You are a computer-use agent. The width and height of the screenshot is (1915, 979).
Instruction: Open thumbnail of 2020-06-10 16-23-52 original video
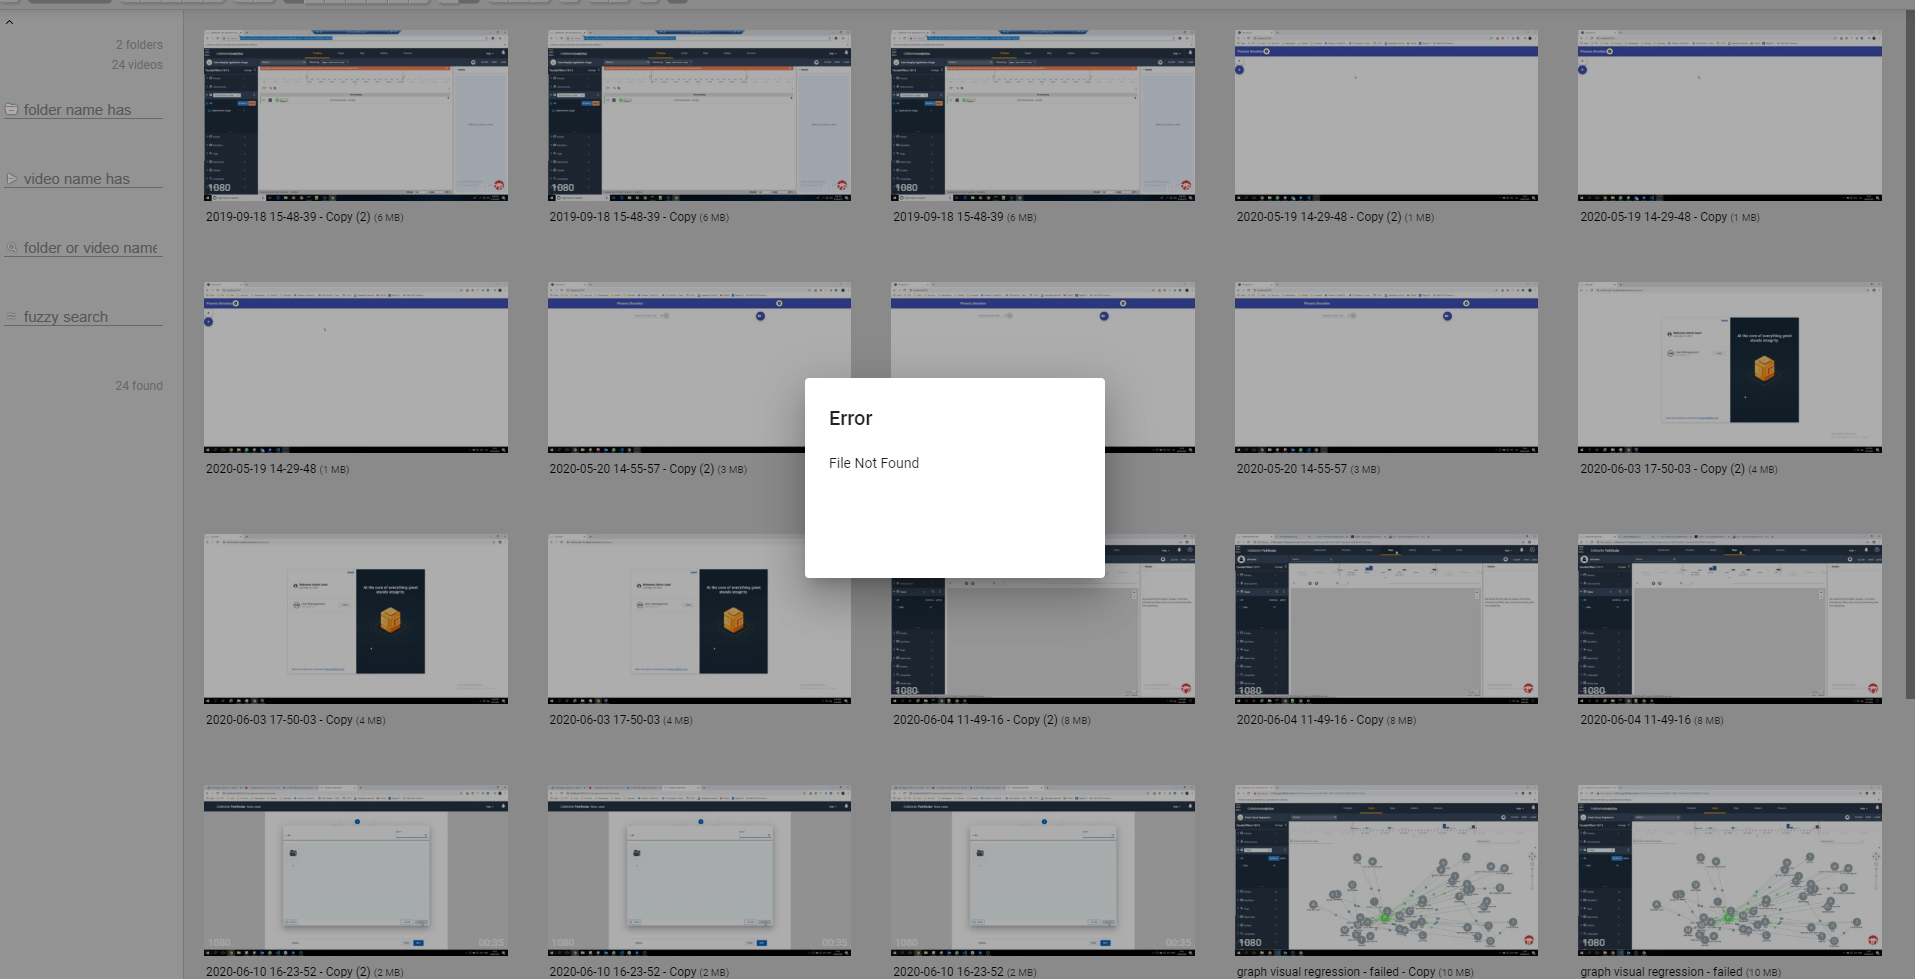click(1043, 870)
